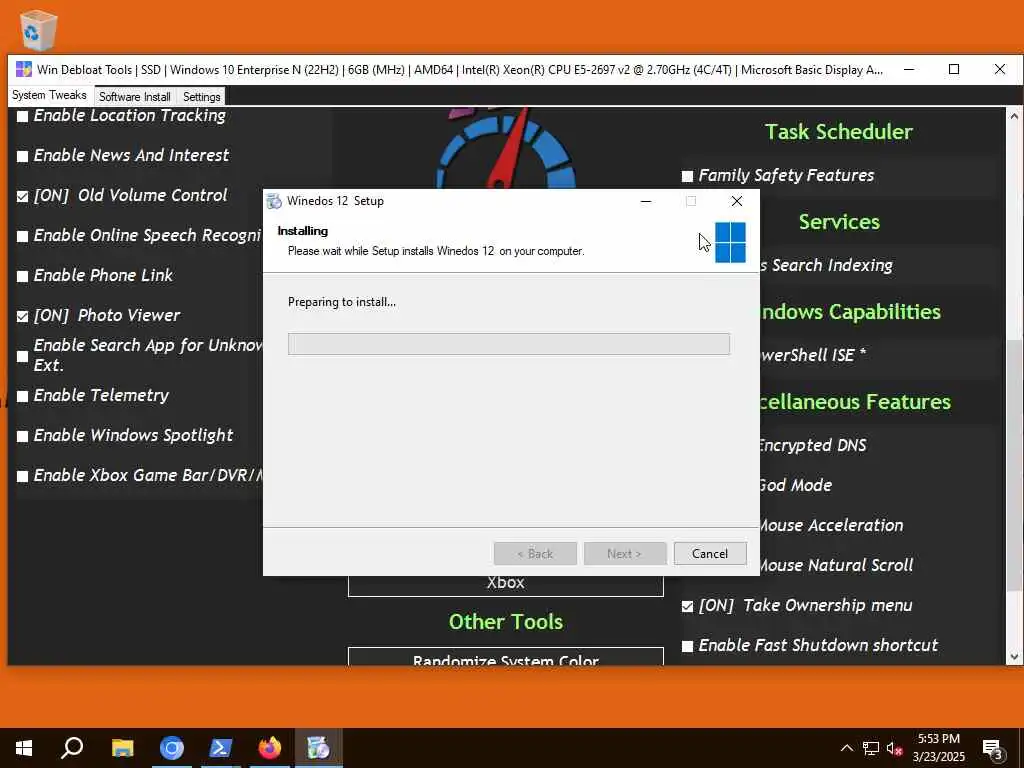Image resolution: width=1024 pixels, height=768 pixels.
Task: Open the Recycle Bin desktop icon
Action: tap(38, 29)
